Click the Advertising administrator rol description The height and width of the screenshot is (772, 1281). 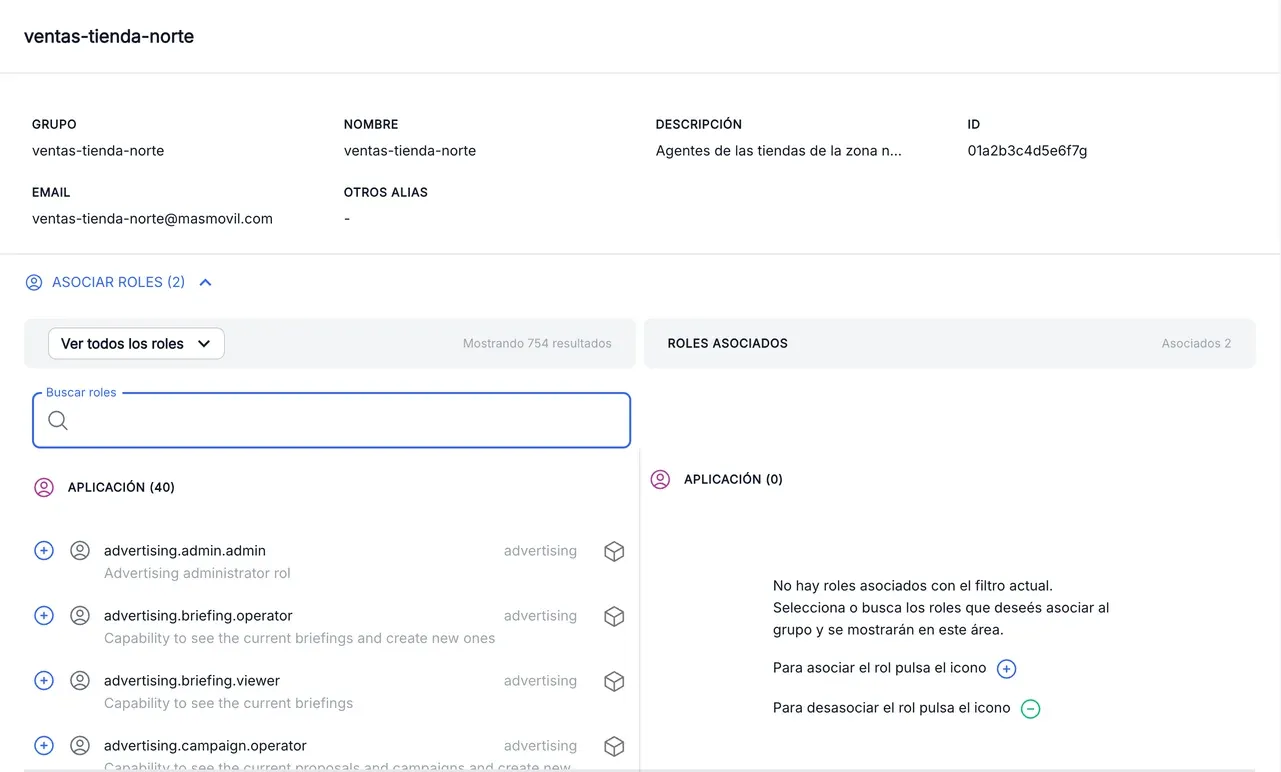(197, 574)
